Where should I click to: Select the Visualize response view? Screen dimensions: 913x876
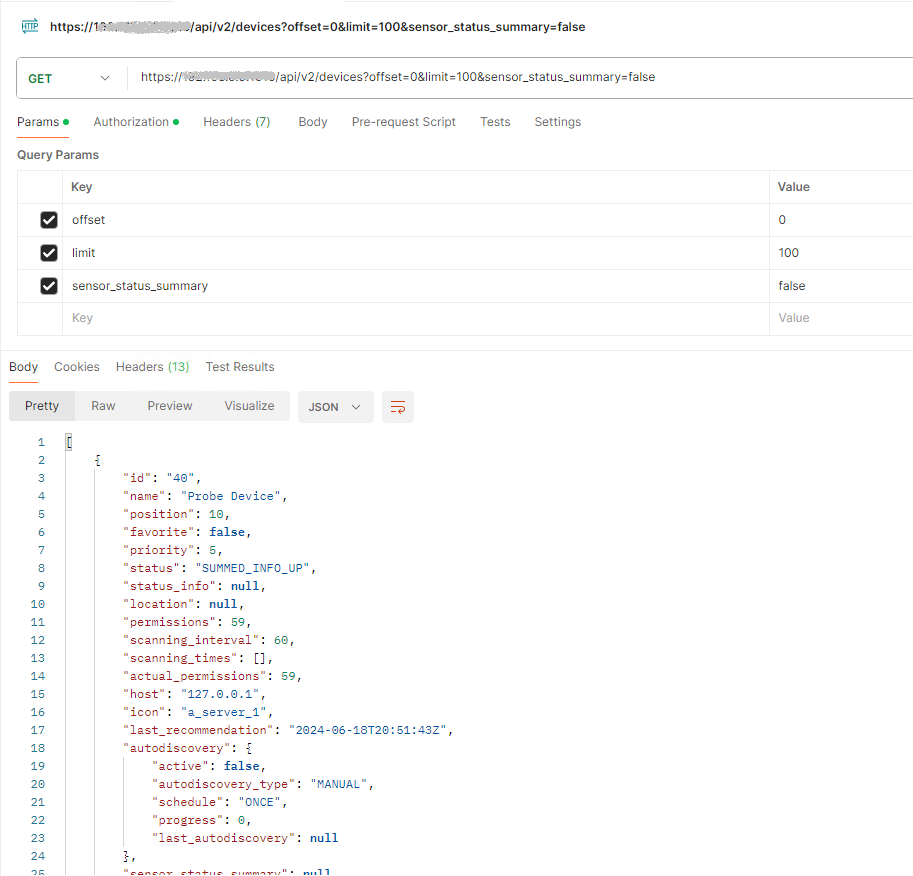point(249,406)
